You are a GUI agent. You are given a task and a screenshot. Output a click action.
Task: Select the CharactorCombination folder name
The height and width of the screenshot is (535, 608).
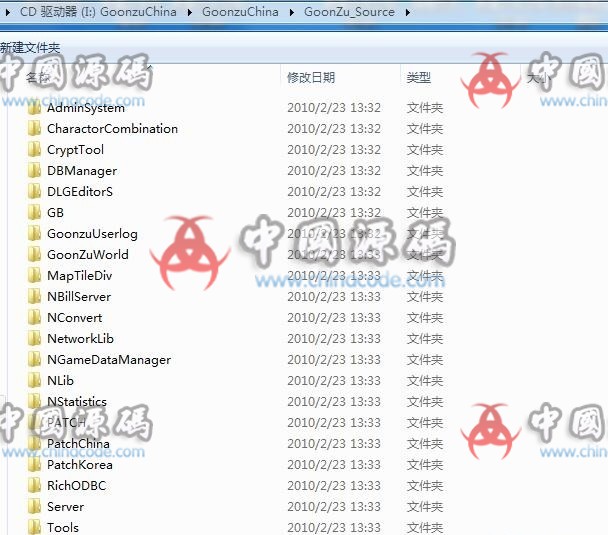pyautogui.click(x=112, y=129)
